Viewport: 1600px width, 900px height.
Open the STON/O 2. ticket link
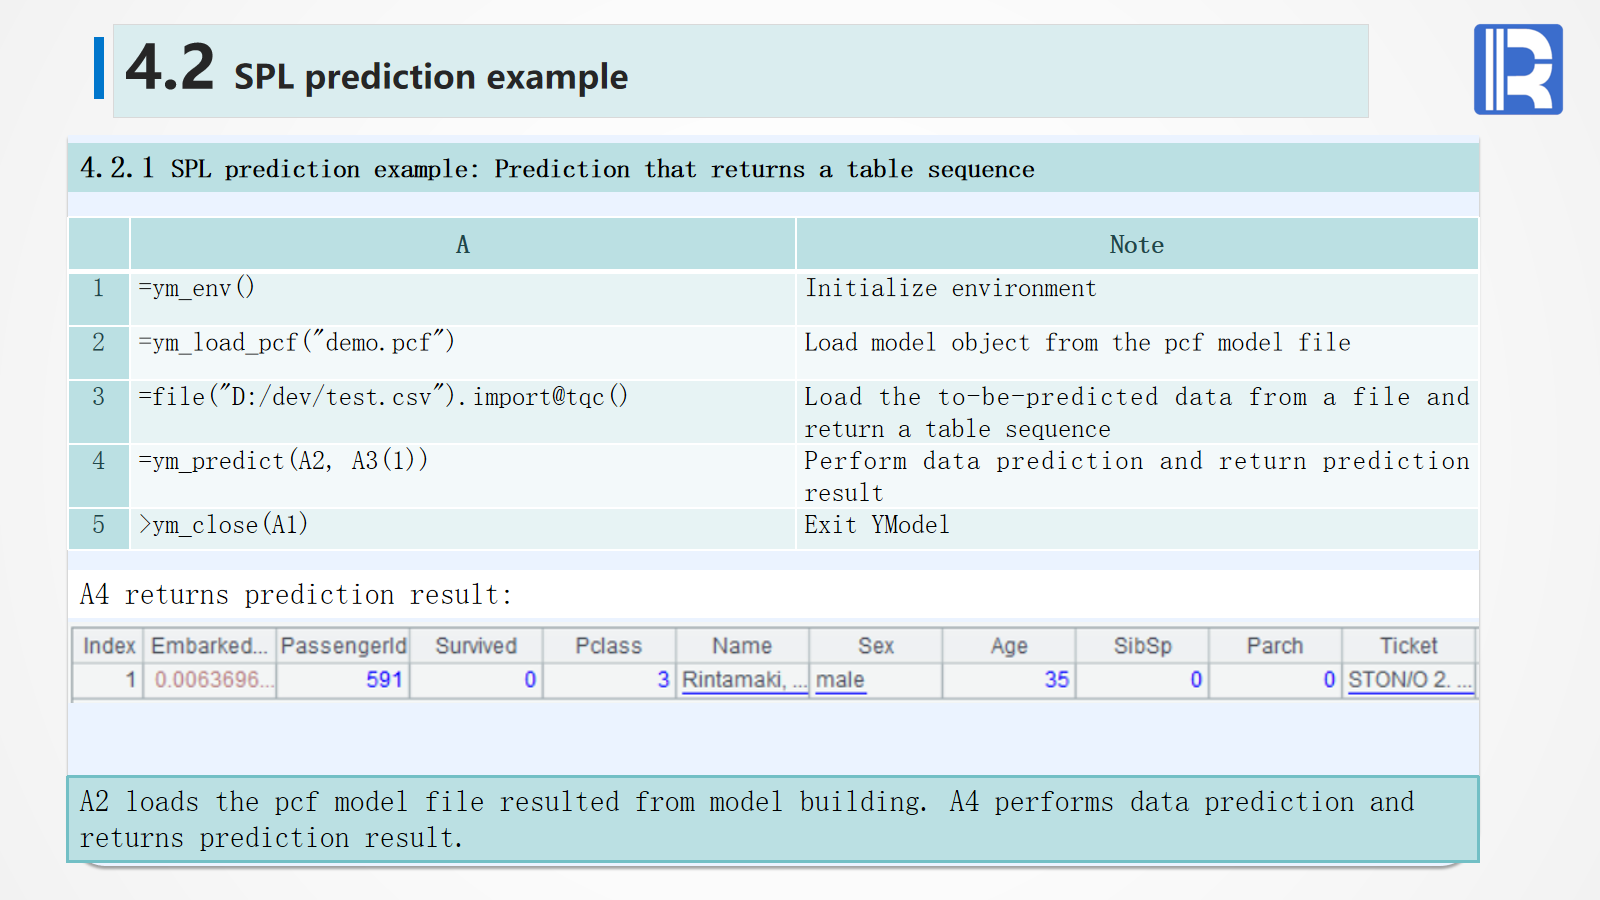[1408, 680]
